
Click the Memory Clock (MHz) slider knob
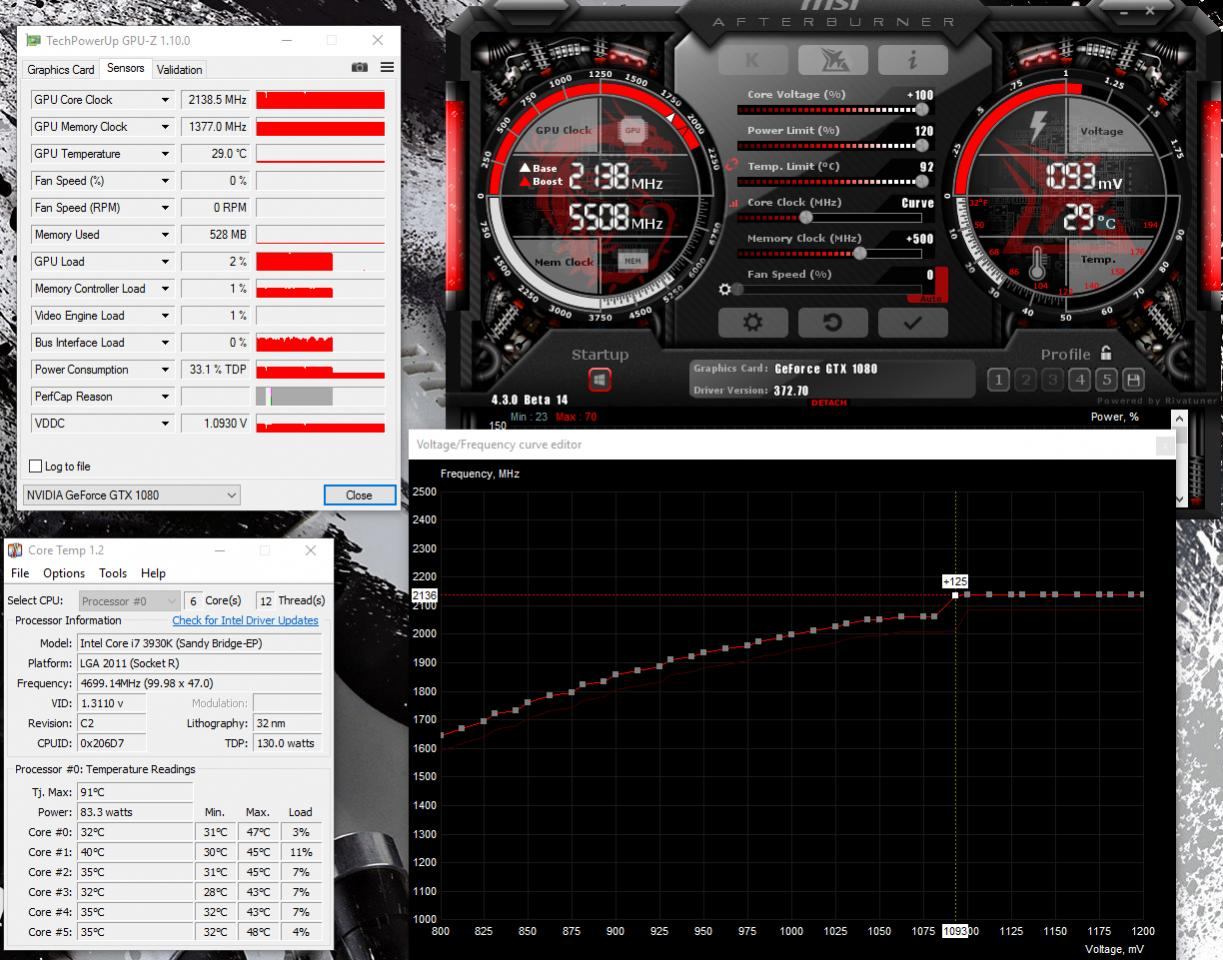859,253
